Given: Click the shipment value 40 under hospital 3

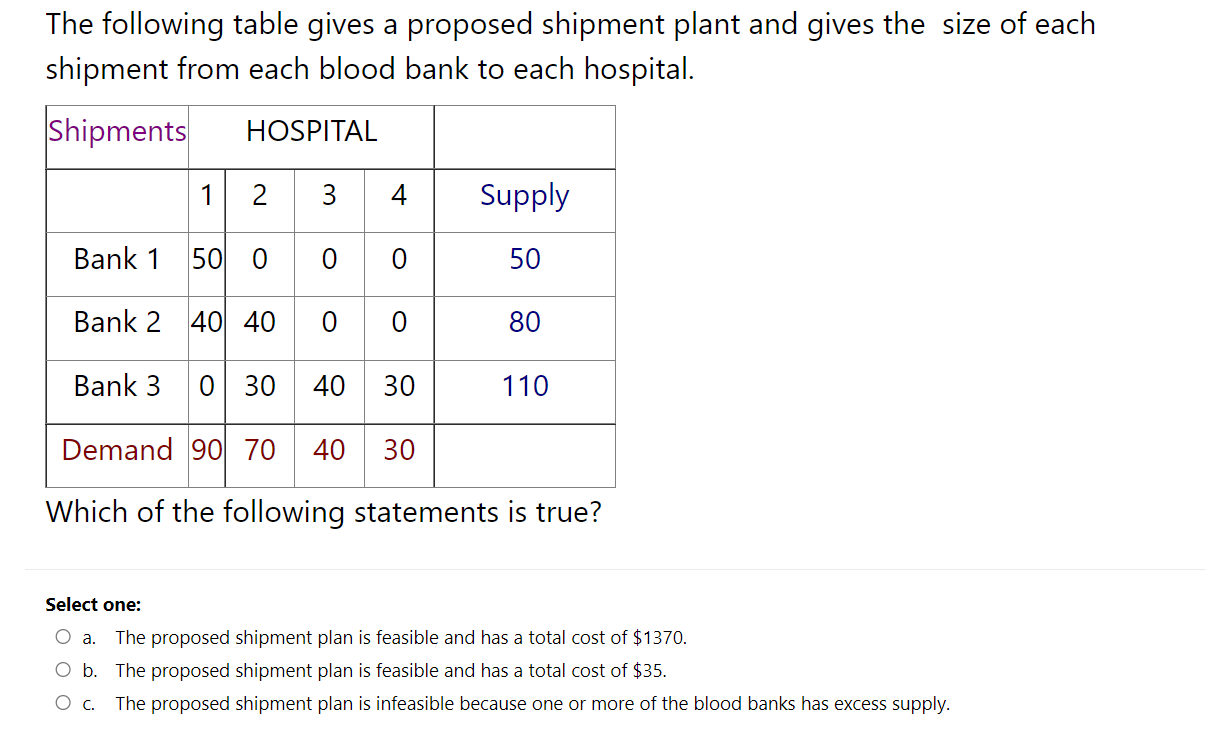Looking at the screenshot, I should (x=328, y=387).
